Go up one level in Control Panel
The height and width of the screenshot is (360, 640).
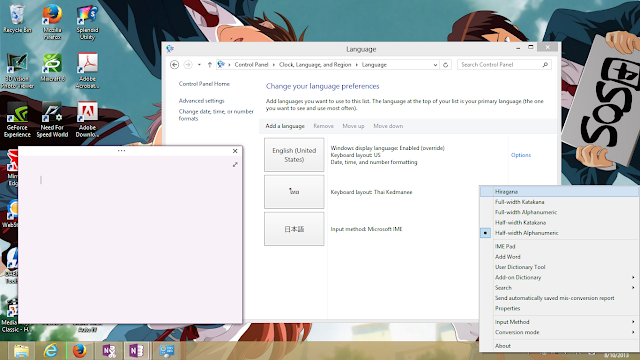click(x=210, y=64)
